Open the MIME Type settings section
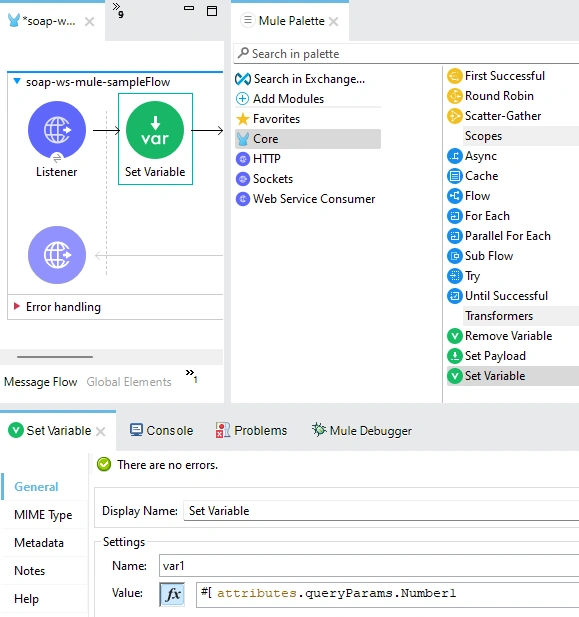Image resolution: width=579 pixels, height=617 pixels. tap(43, 515)
